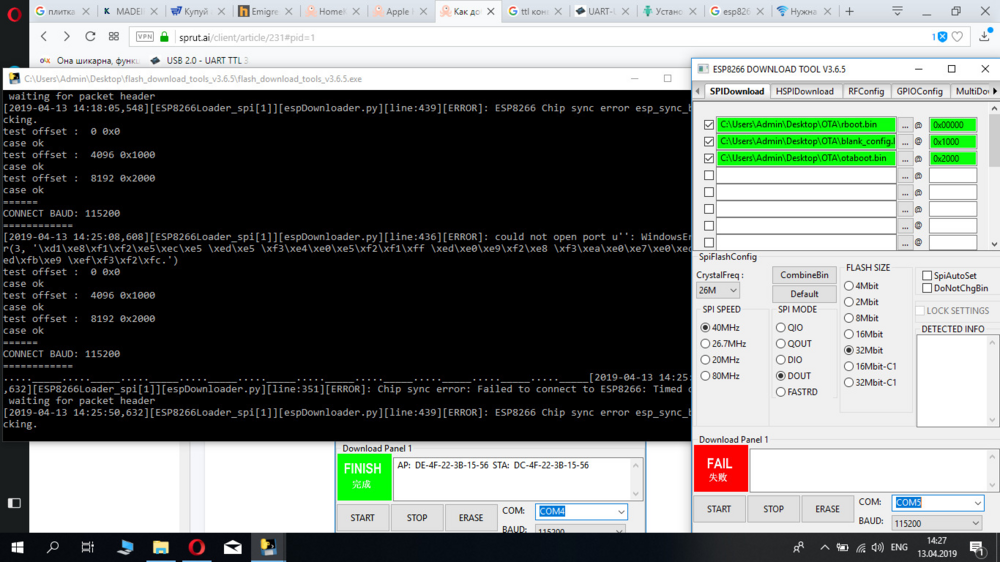Image resolution: width=1000 pixels, height=562 pixels.
Task: Switch to Python flash tool taskbar icon
Action: pos(268,547)
